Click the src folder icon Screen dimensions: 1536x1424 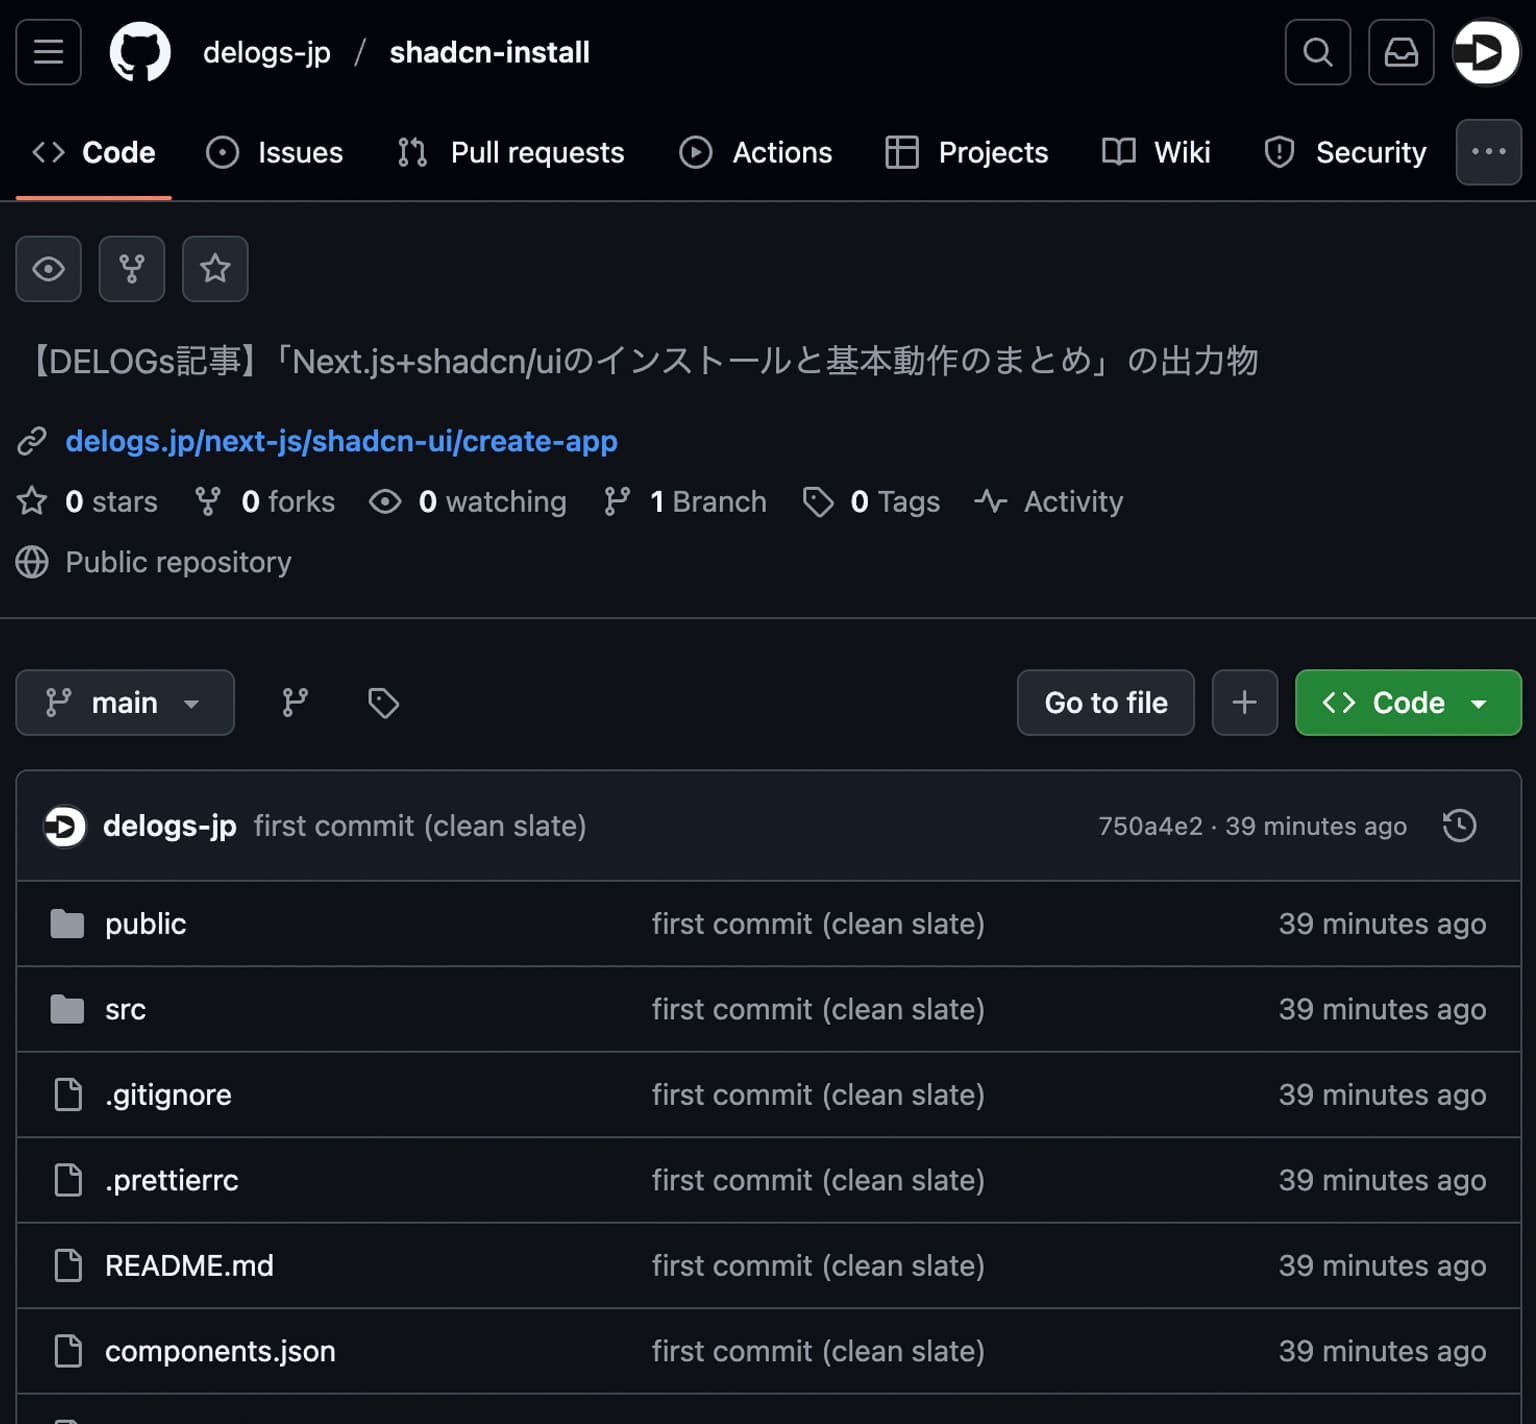[68, 1009]
